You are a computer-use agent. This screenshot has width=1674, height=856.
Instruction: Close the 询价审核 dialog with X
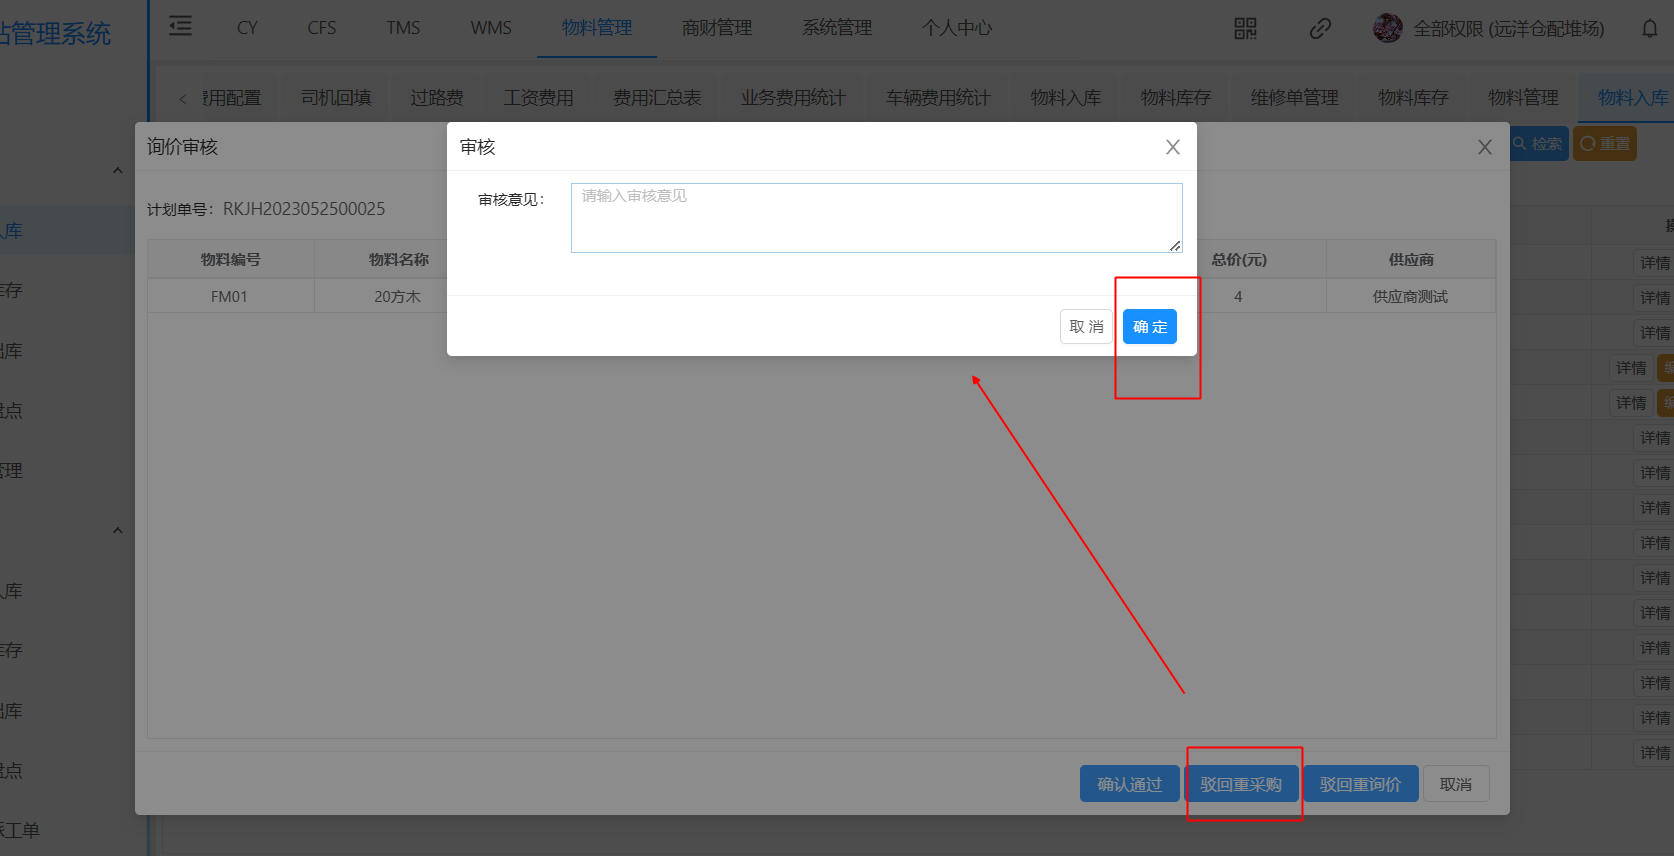[1484, 147]
